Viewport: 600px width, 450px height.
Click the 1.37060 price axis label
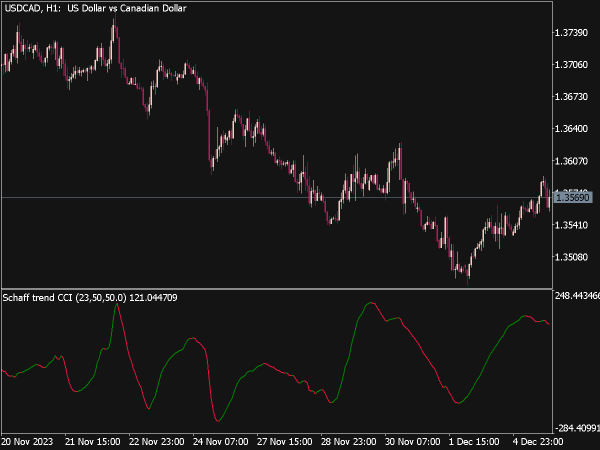pos(574,65)
